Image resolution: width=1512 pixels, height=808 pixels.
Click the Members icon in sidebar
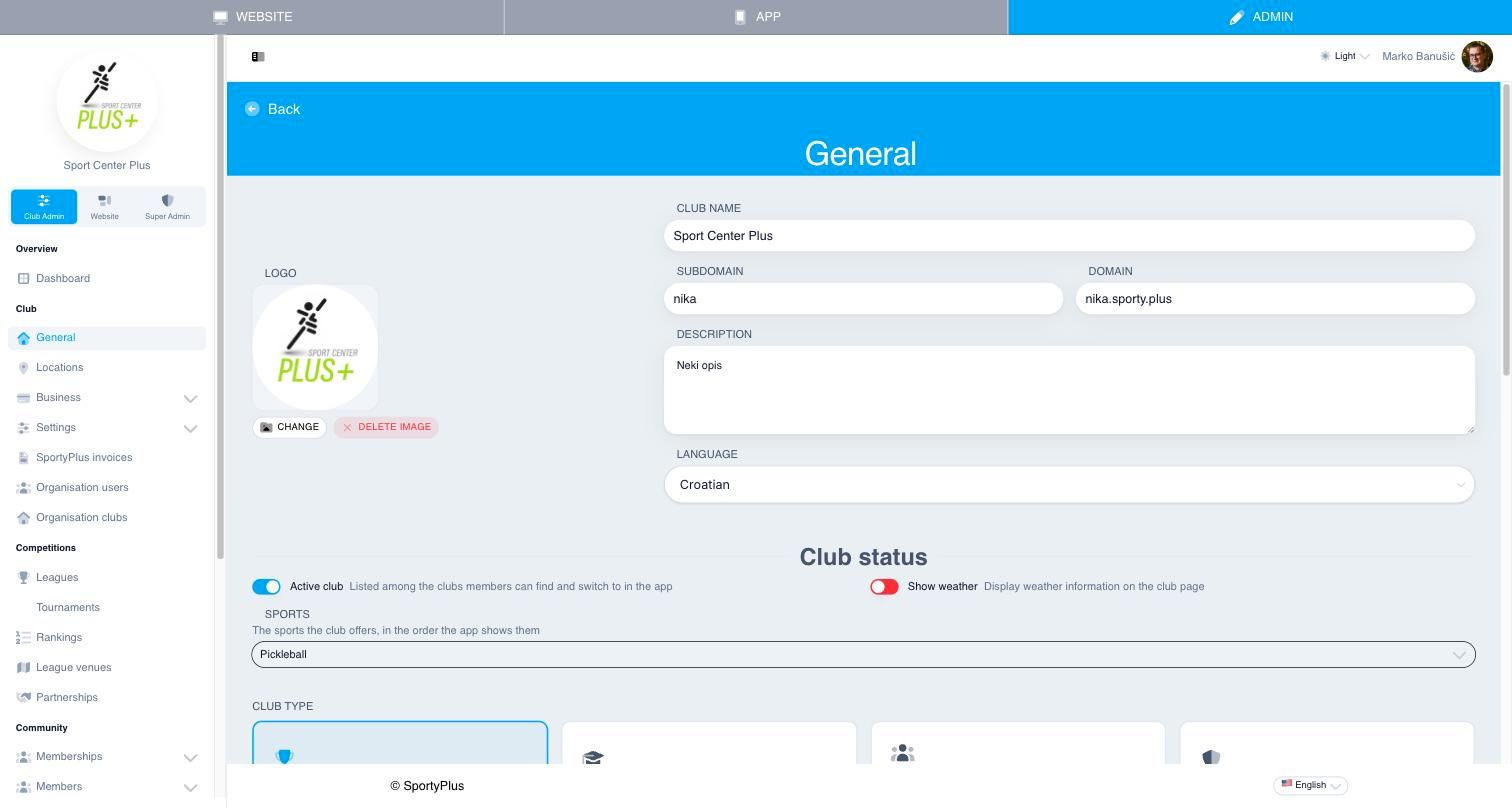point(24,787)
